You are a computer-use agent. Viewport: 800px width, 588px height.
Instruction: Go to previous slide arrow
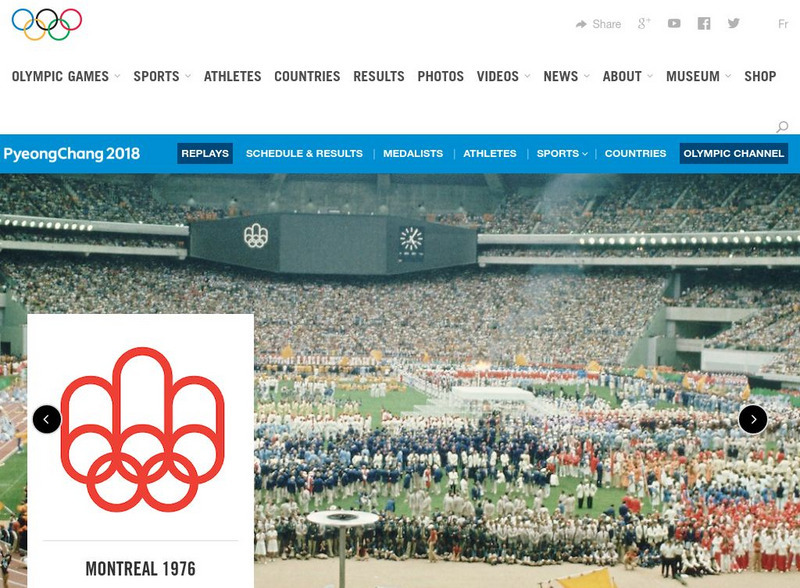click(47, 419)
